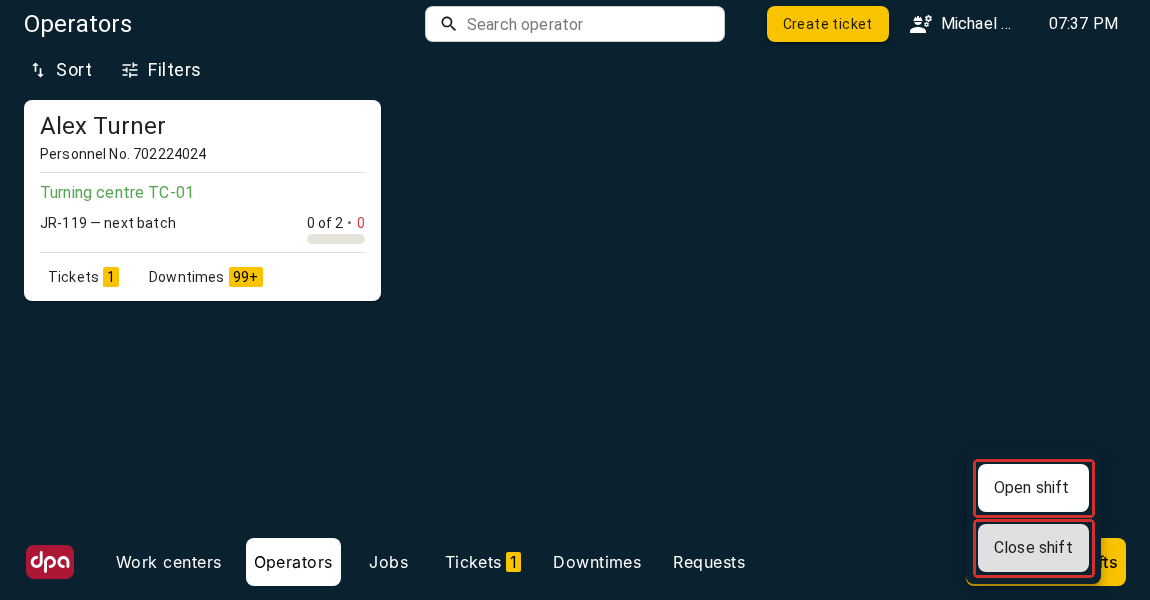Image resolution: width=1150 pixels, height=600 pixels.
Task: Click the 99+ downtimes badge
Action: [246, 277]
